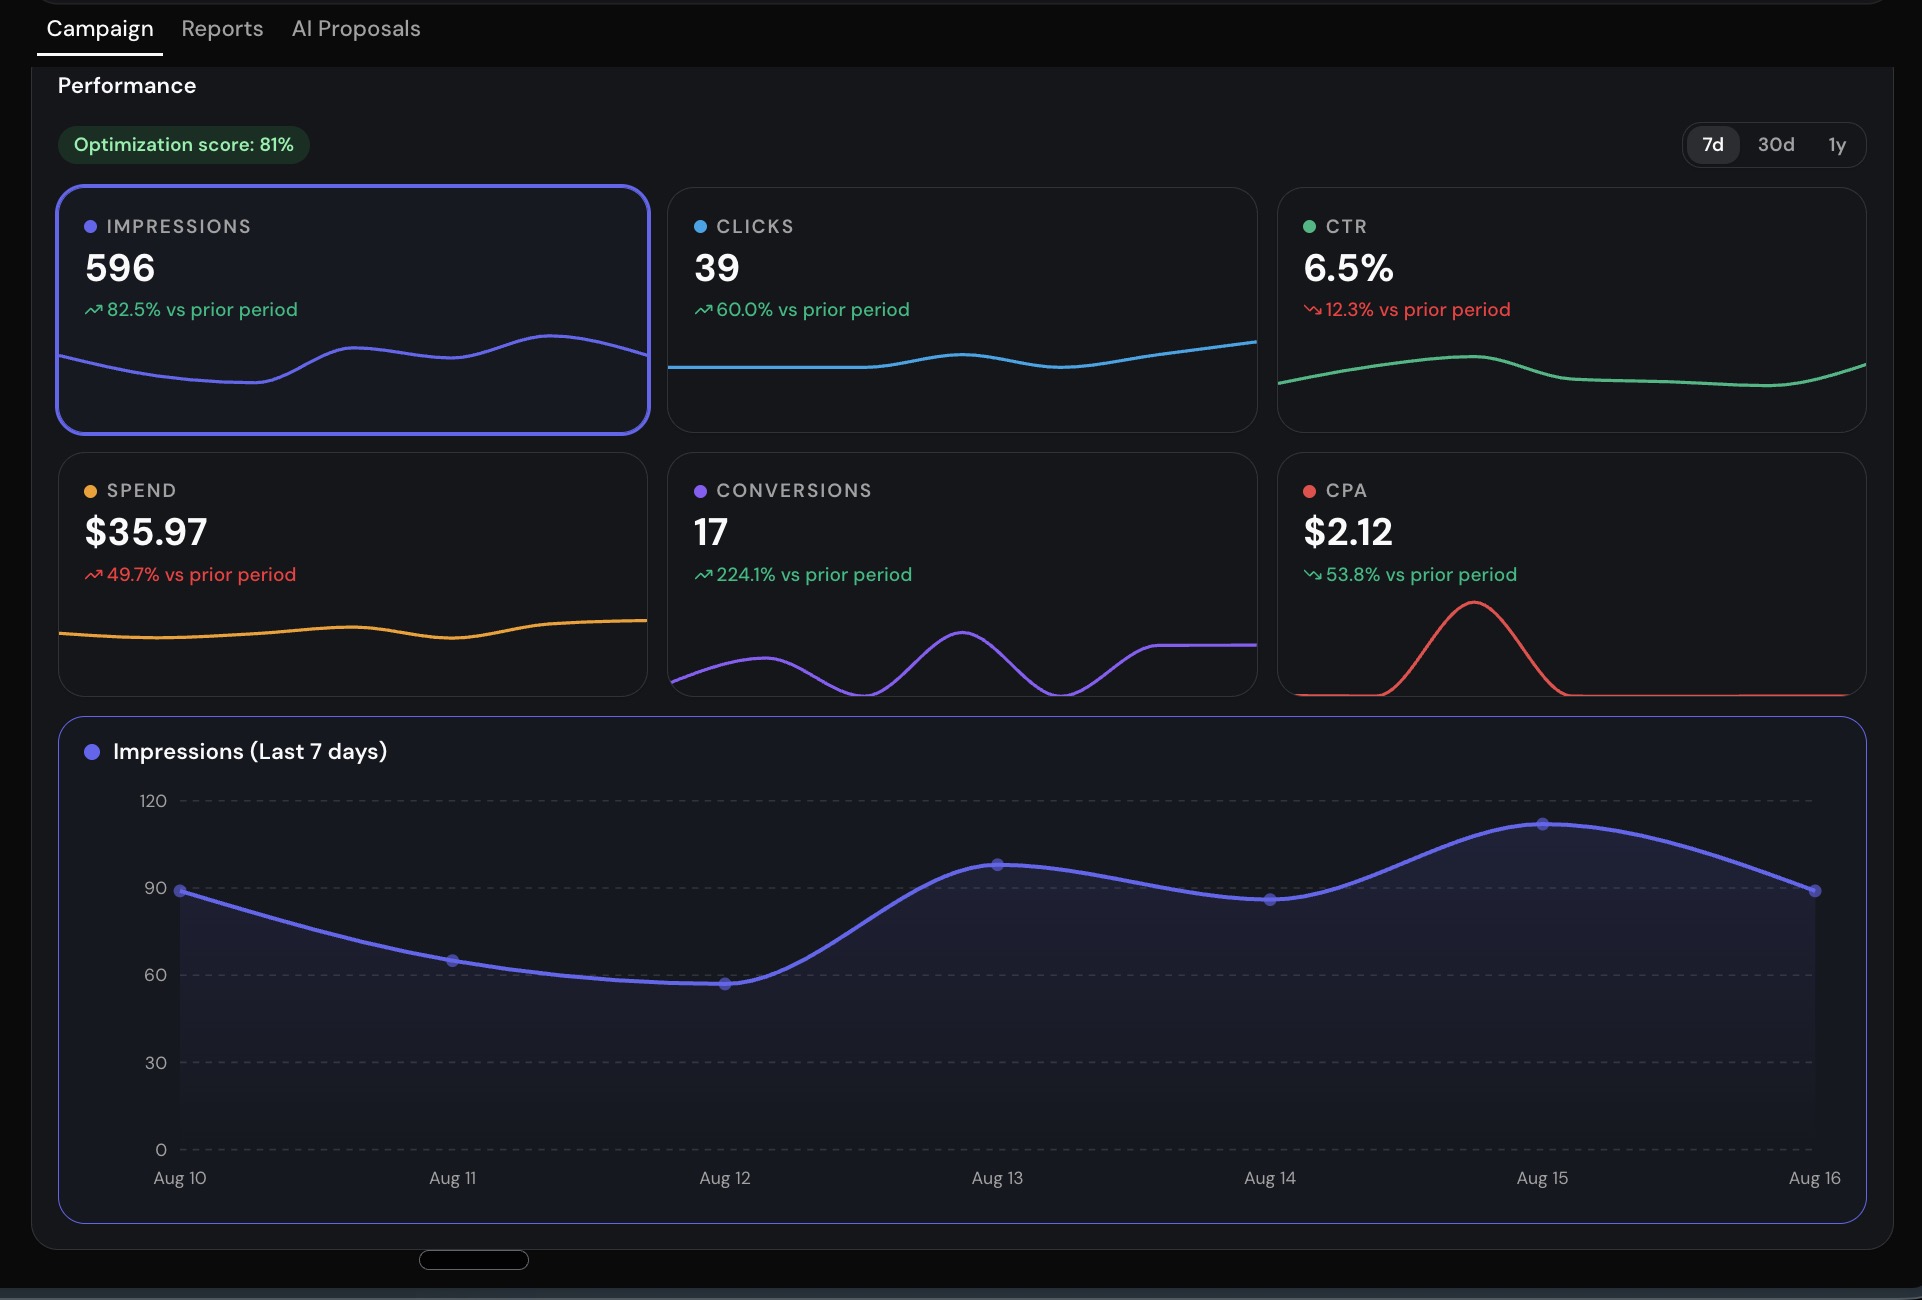The image size is (1922, 1300).
Task: Click the upward trend icon under Impressions 596
Action: [x=93, y=310]
